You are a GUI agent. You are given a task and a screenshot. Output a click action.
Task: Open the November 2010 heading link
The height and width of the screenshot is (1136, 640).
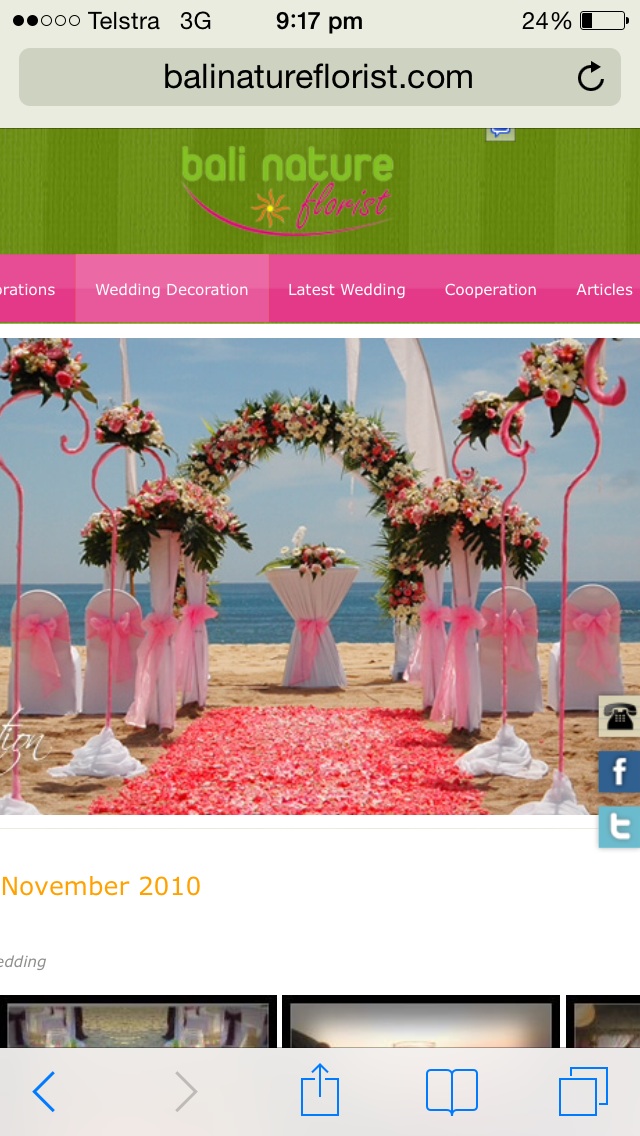(101, 886)
